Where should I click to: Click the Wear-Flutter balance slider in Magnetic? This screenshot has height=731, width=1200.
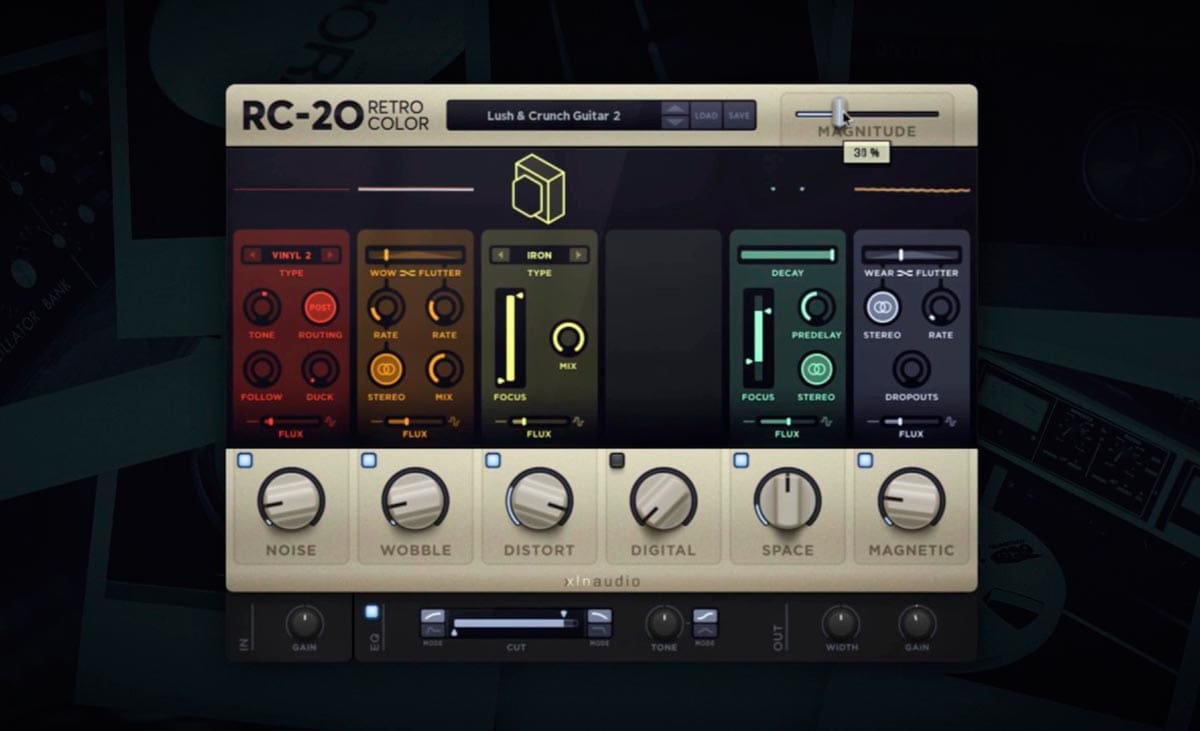click(911, 255)
